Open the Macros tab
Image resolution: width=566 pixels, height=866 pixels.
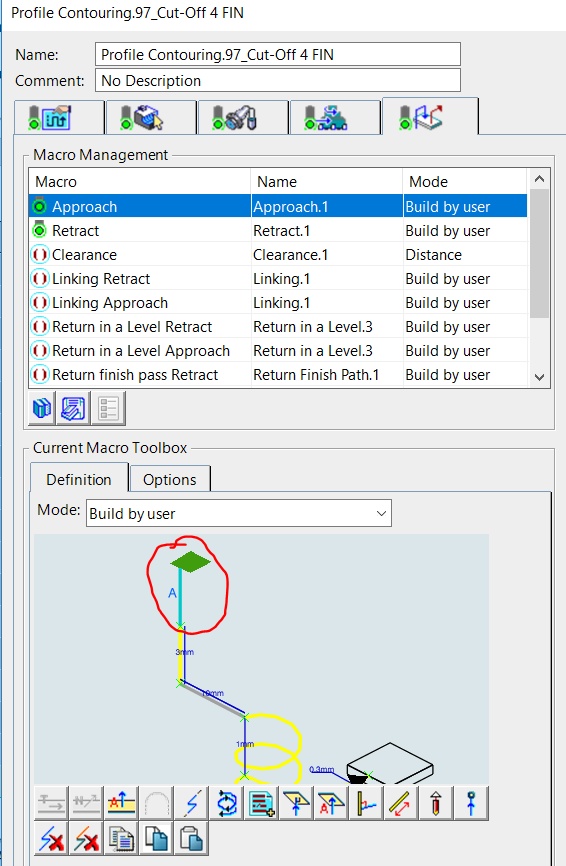pos(430,116)
